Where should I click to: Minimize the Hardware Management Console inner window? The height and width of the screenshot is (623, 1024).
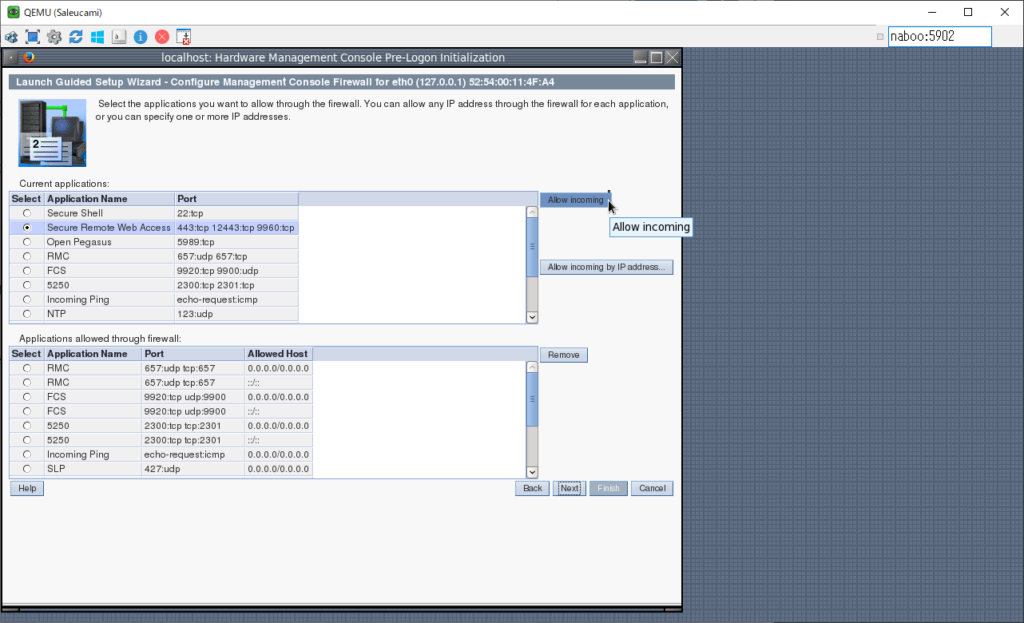(x=641, y=57)
